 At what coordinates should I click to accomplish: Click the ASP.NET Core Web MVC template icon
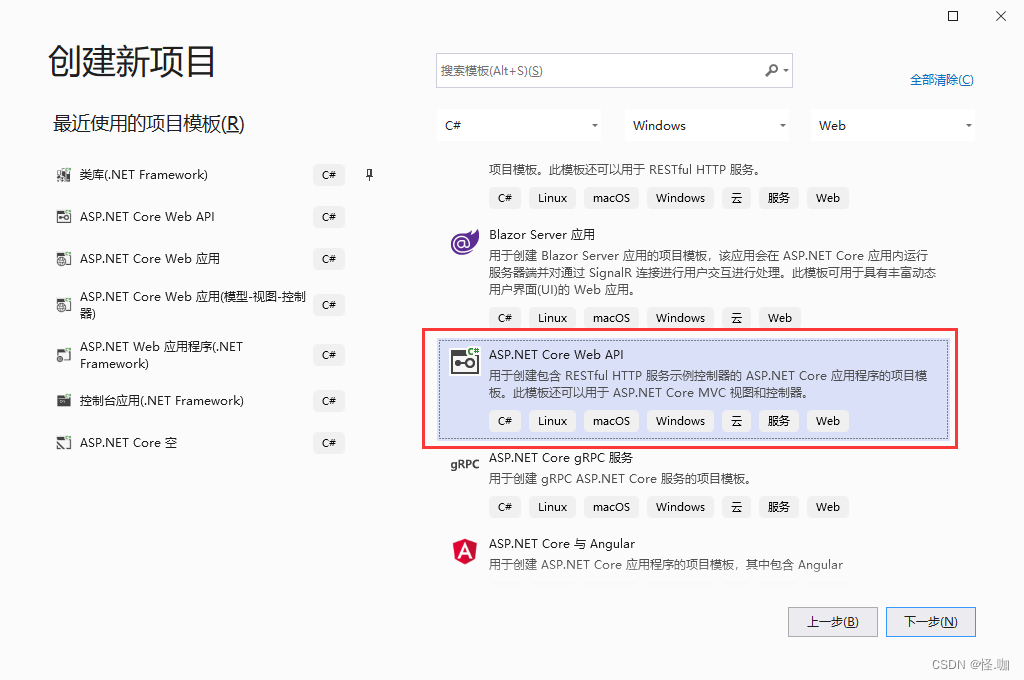pos(63,305)
